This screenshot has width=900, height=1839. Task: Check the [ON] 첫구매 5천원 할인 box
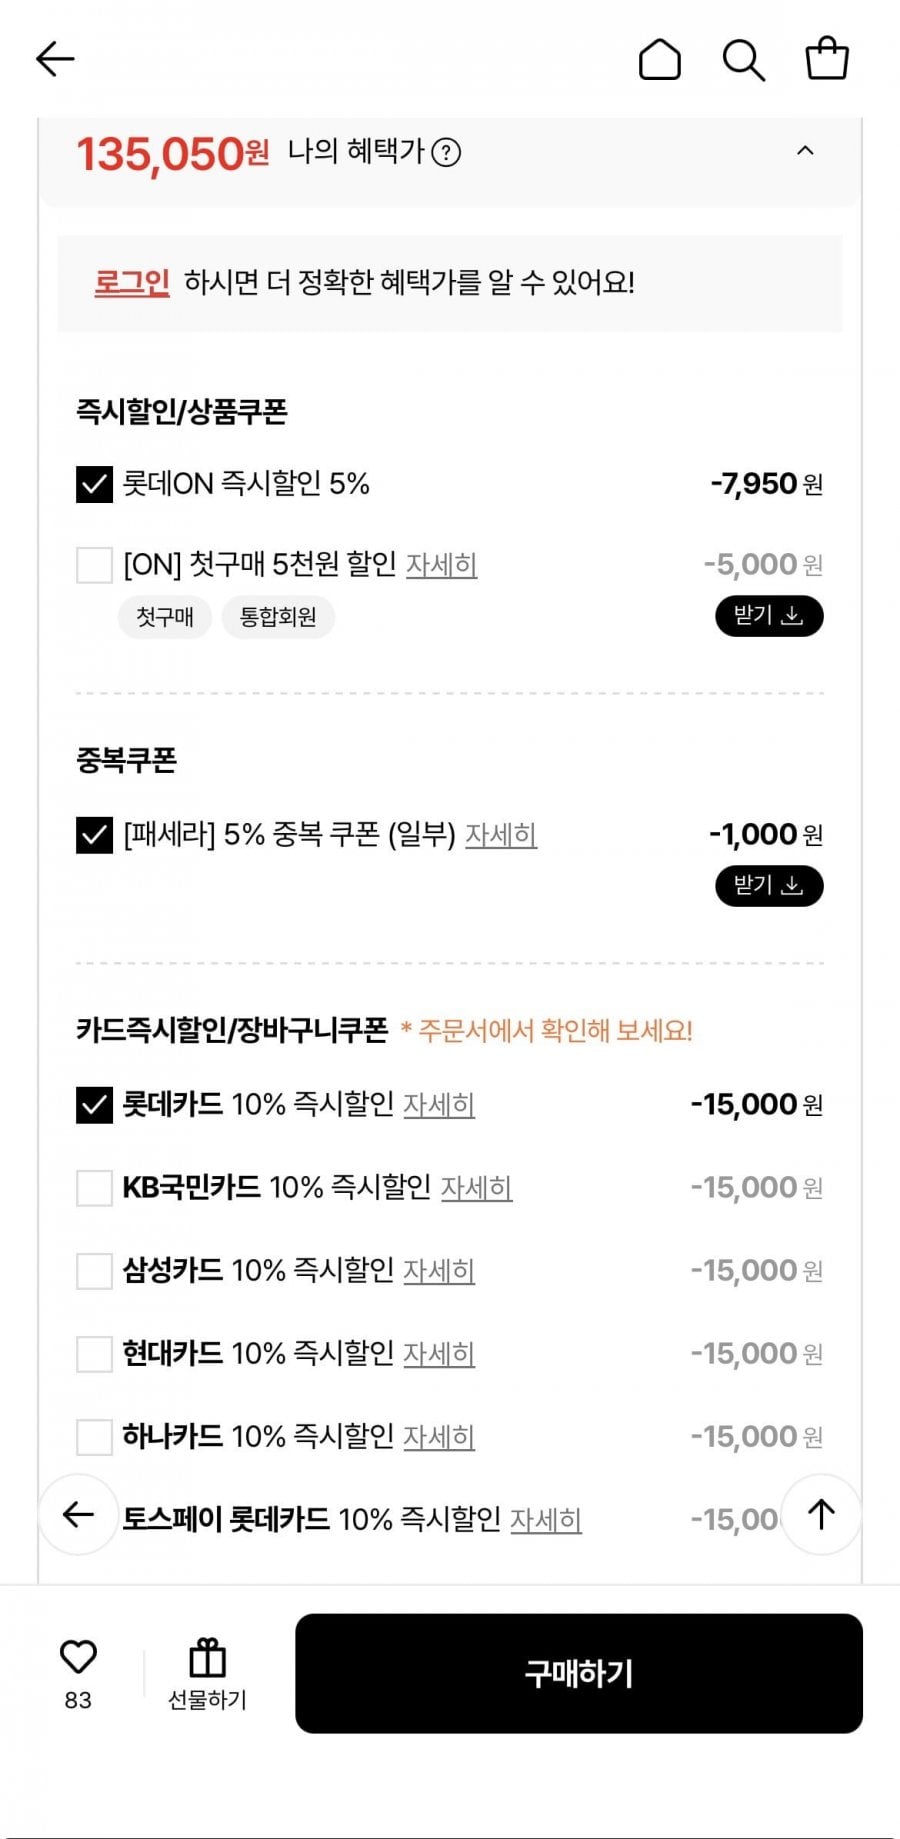coord(94,565)
